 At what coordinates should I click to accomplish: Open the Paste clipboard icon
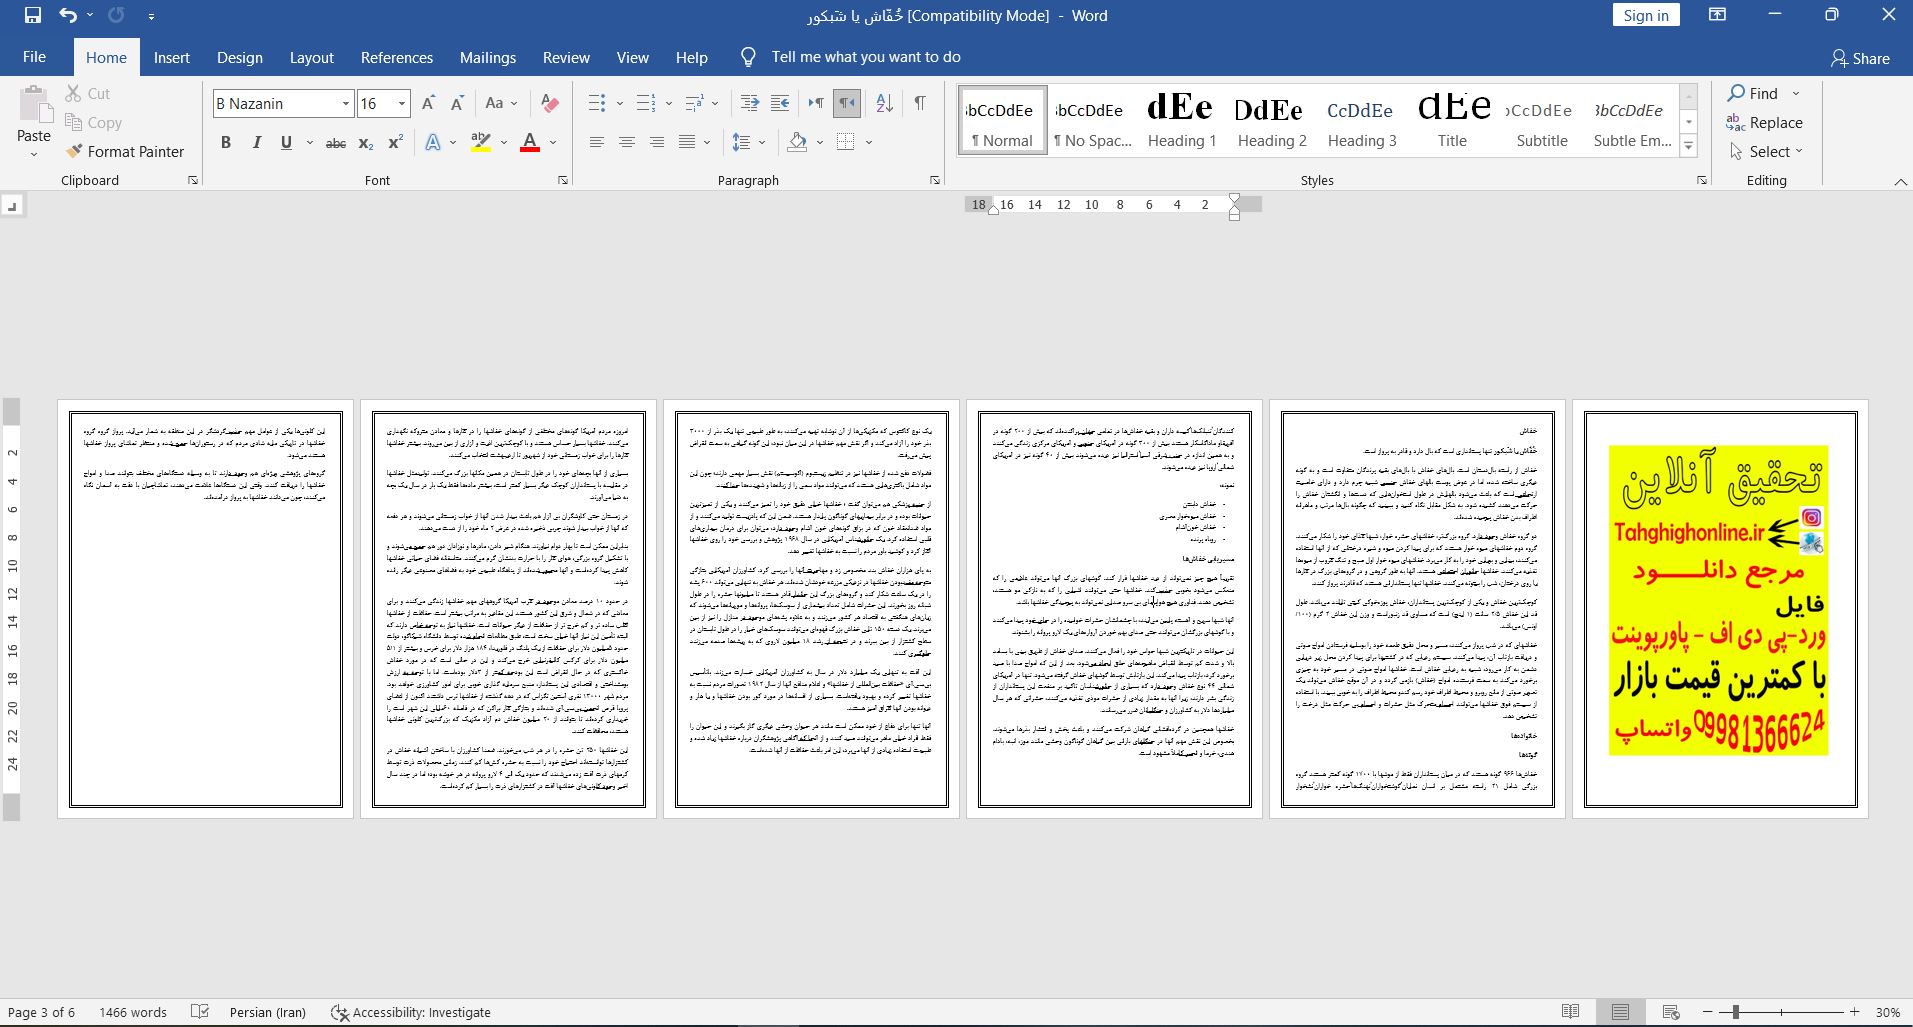pos(34,106)
